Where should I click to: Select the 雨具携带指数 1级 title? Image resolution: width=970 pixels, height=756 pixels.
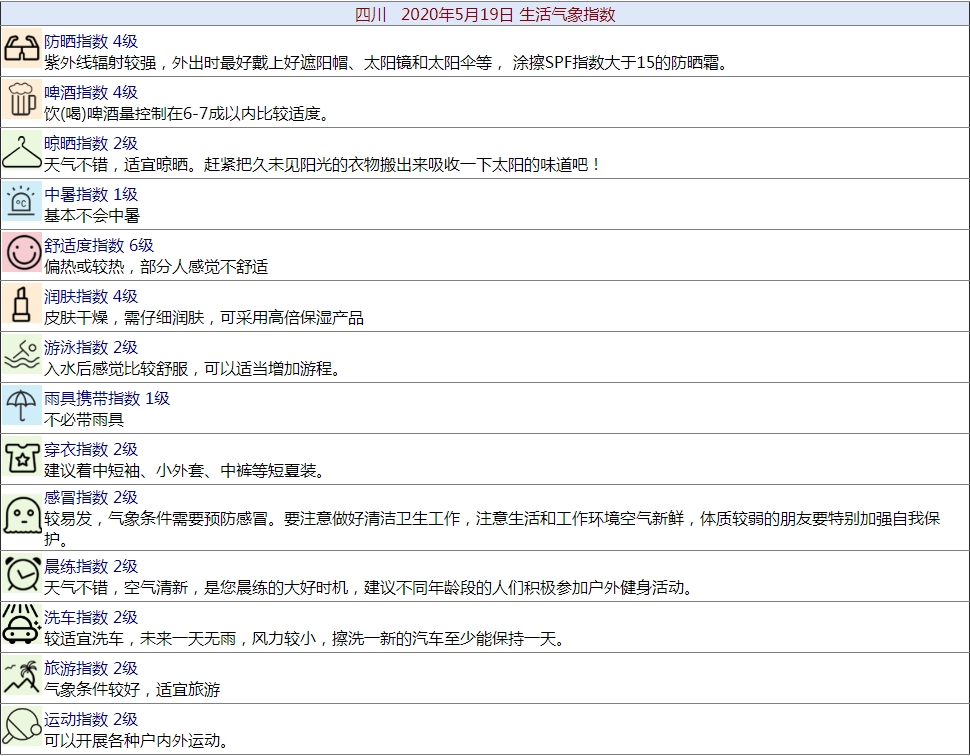click(107, 398)
